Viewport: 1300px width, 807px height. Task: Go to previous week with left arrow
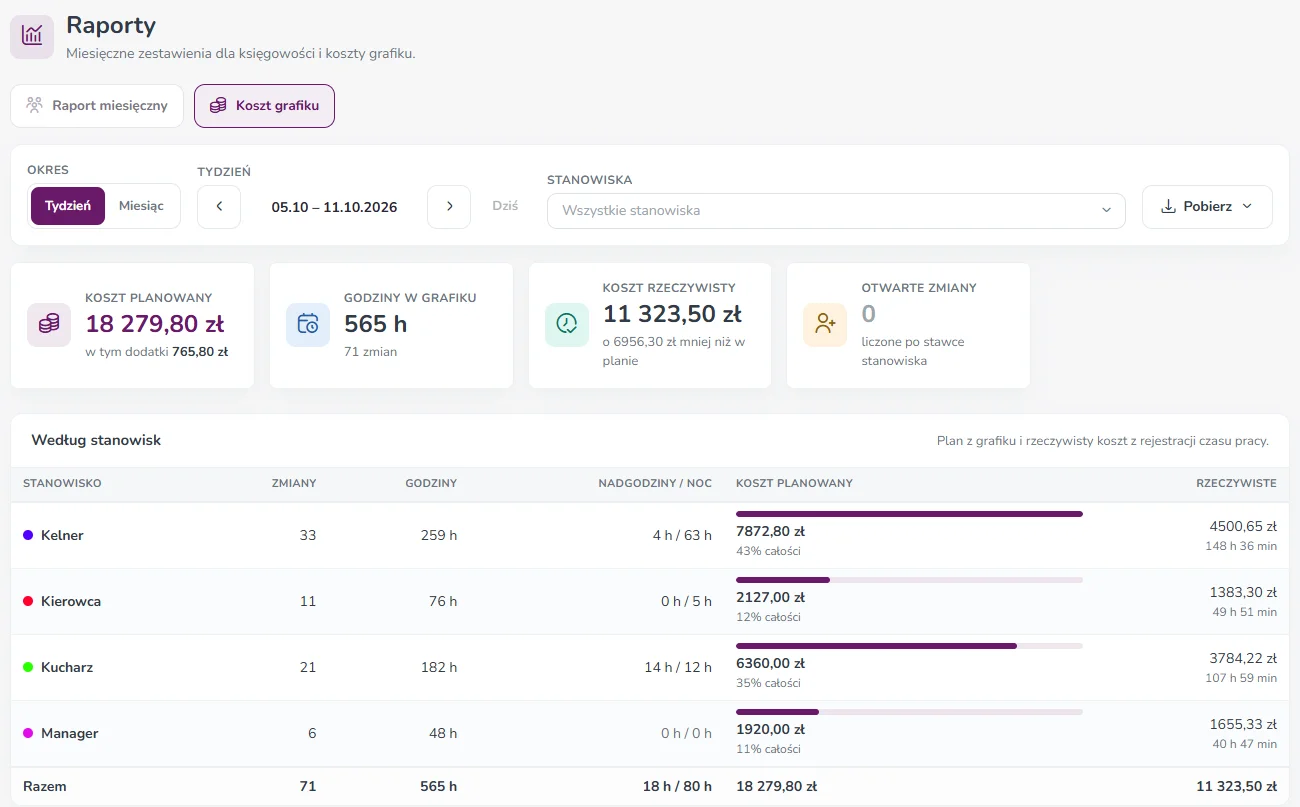[x=219, y=207]
